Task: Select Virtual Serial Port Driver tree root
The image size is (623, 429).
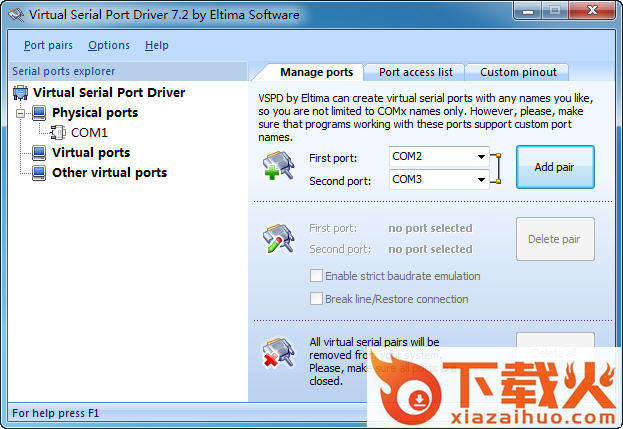Action: 109,93
